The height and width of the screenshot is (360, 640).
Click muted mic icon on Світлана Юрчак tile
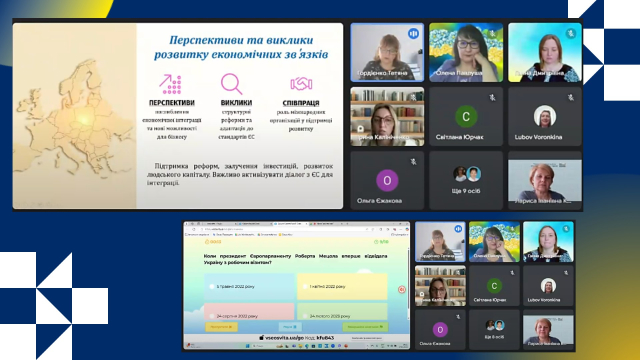(x=492, y=98)
